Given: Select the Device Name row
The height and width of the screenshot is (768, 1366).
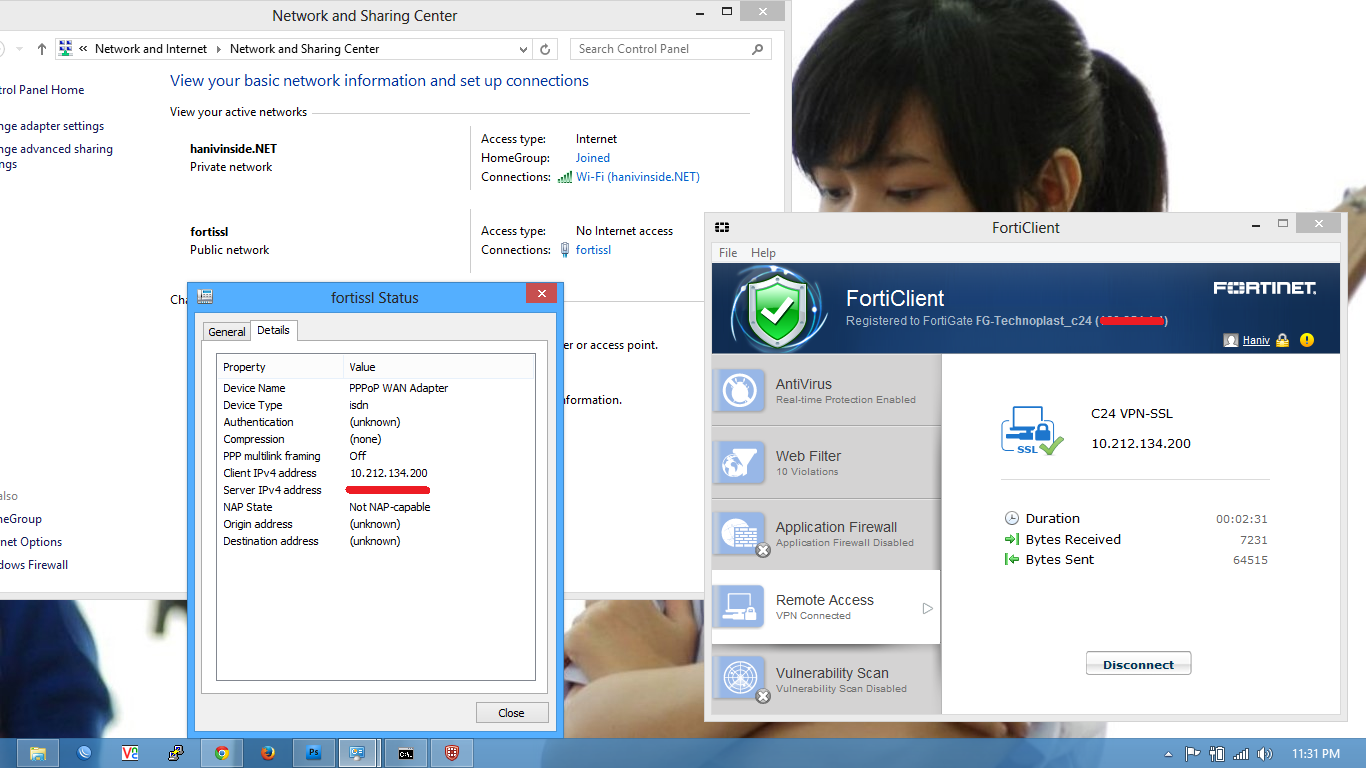Looking at the screenshot, I should coord(376,388).
